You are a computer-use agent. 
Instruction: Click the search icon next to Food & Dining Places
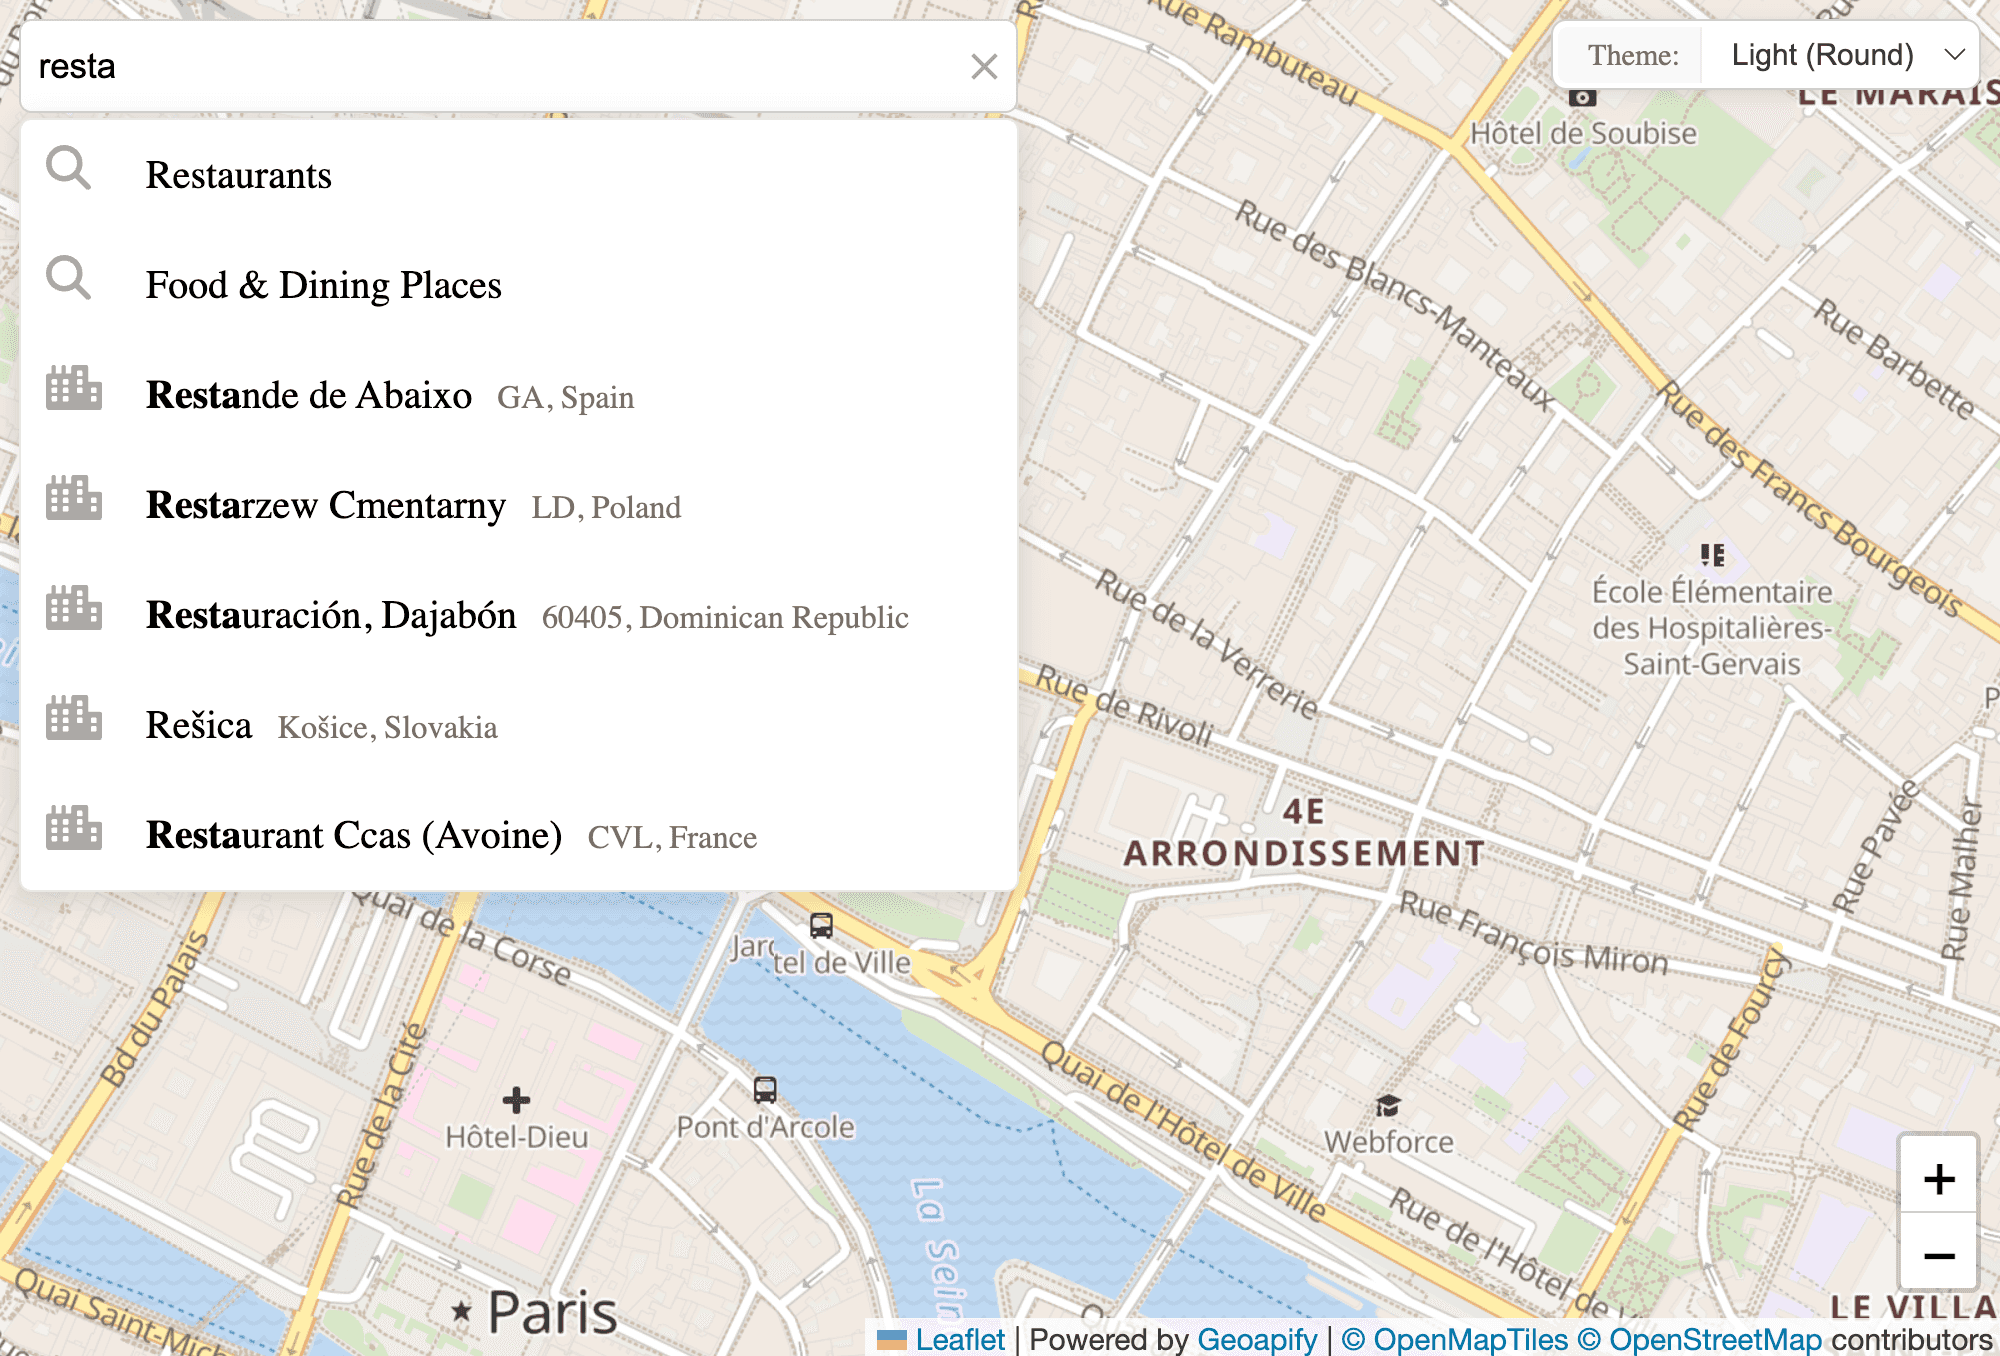coord(69,279)
